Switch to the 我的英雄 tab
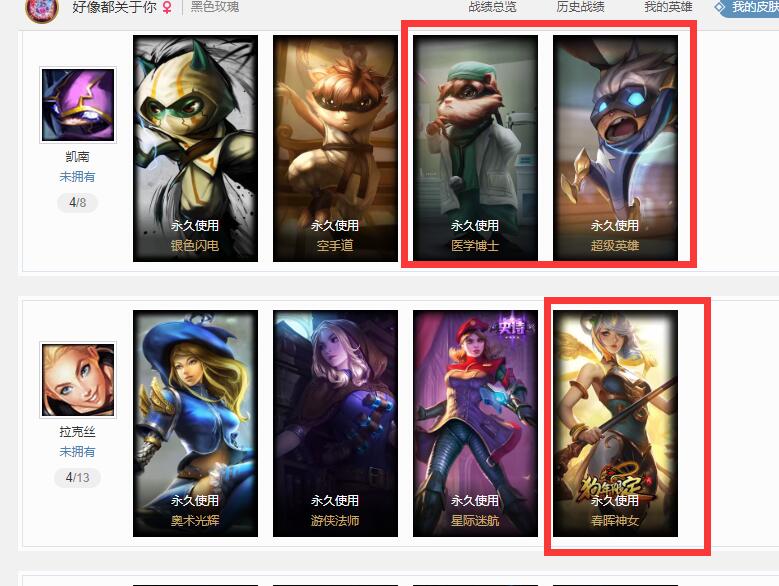 pyautogui.click(x=668, y=7)
